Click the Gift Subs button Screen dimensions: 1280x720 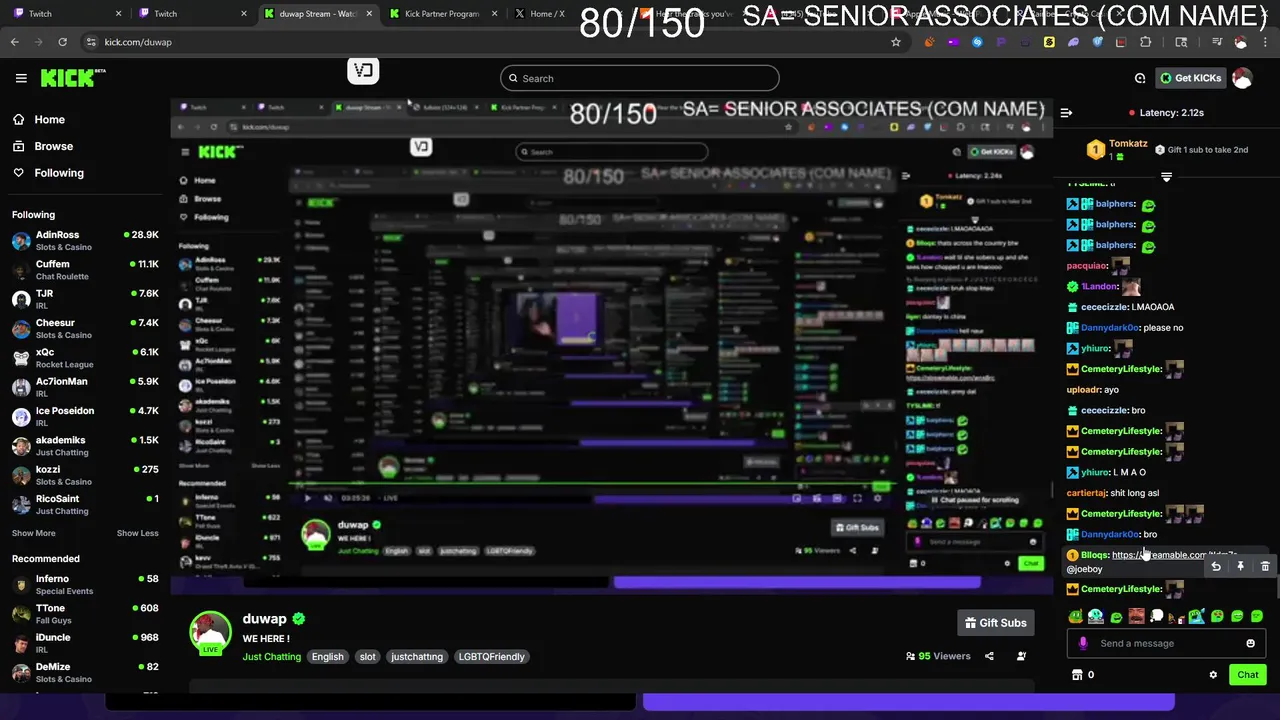coord(995,623)
